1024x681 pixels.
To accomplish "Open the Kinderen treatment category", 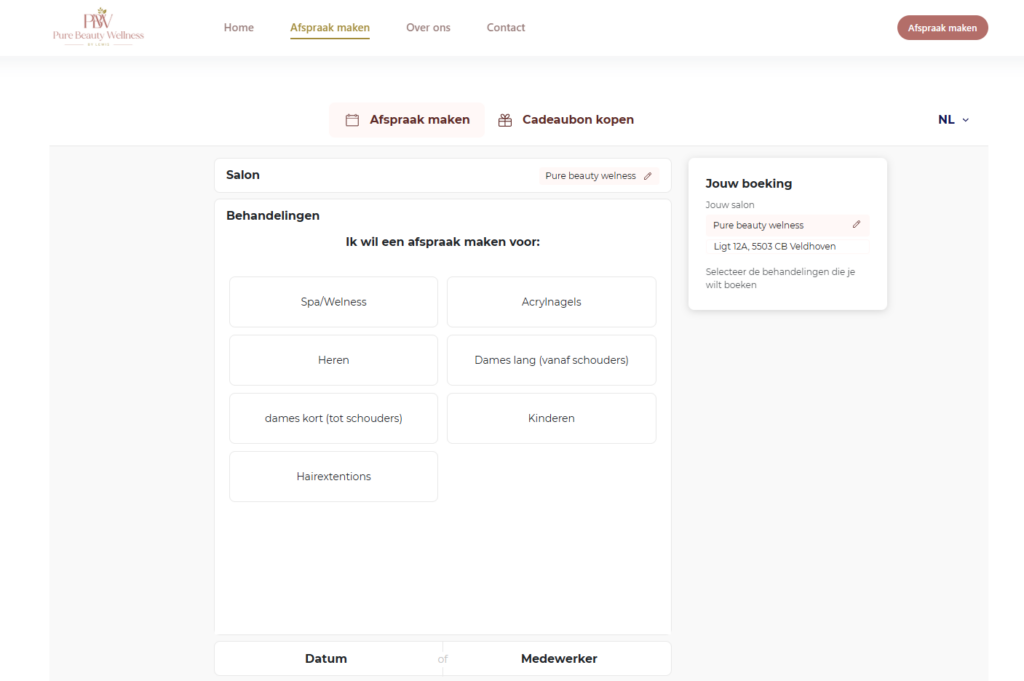I will 551,418.
